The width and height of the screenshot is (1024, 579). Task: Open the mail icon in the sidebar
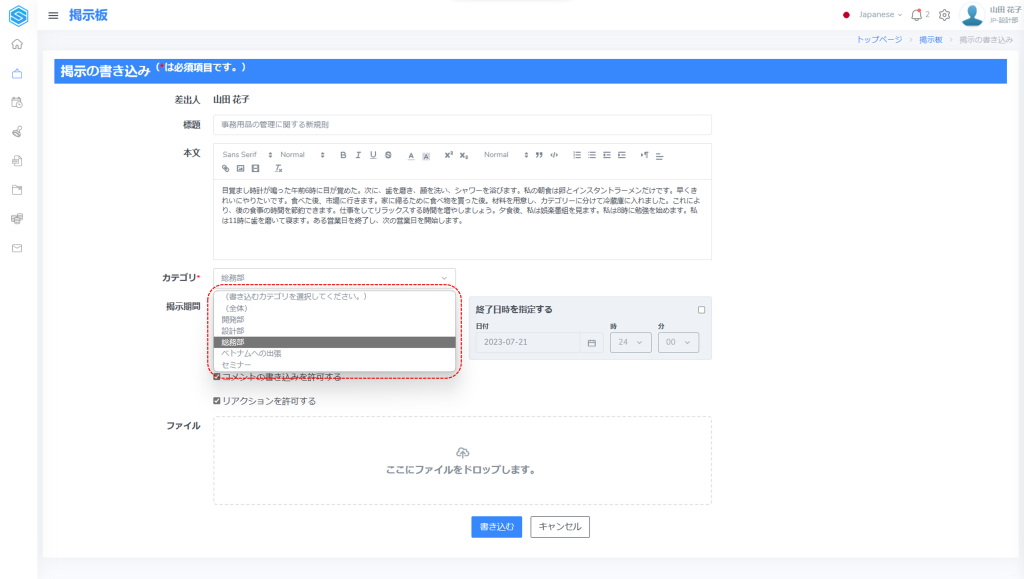point(17,247)
